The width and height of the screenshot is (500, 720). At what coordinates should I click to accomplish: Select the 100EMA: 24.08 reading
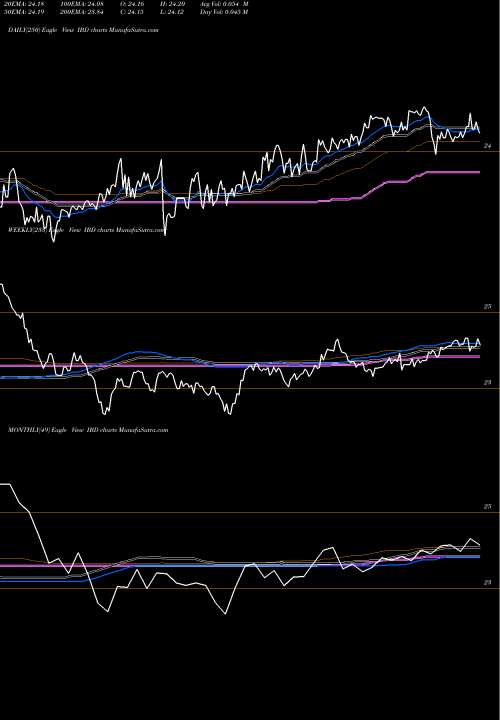(x=82, y=4)
